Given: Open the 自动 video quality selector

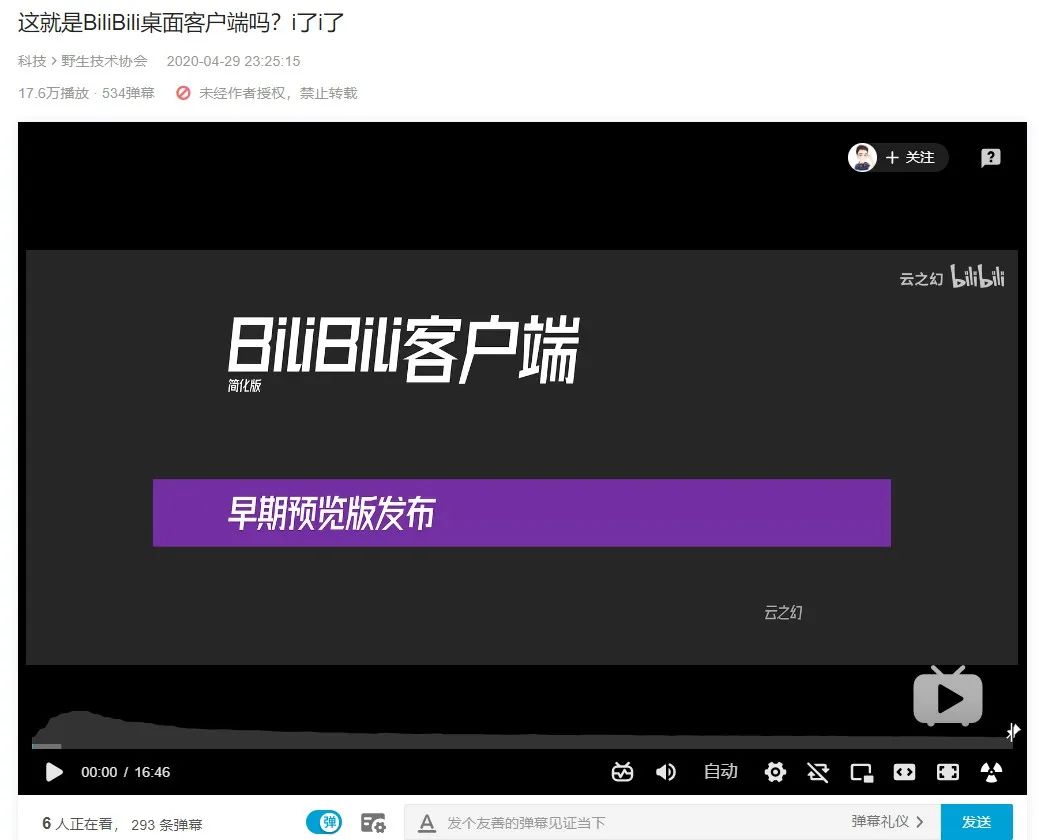Looking at the screenshot, I should coord(720,772).
